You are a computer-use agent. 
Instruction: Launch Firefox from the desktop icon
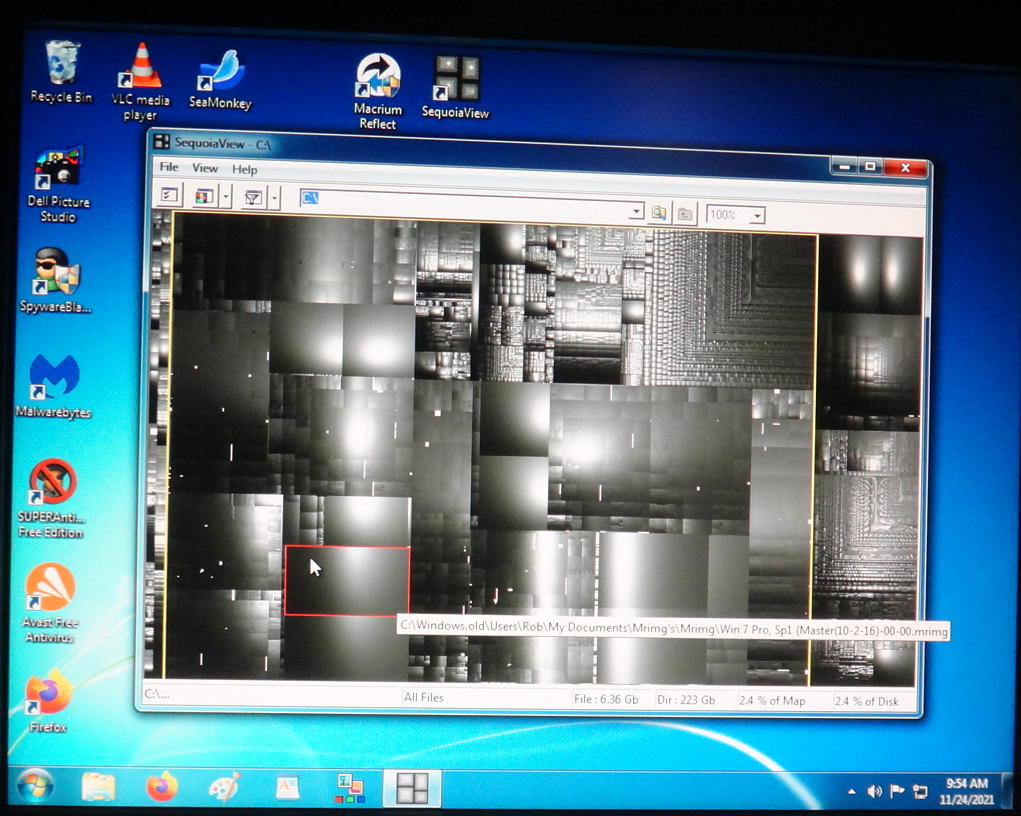pyautogui.click(x=48, y=702)
